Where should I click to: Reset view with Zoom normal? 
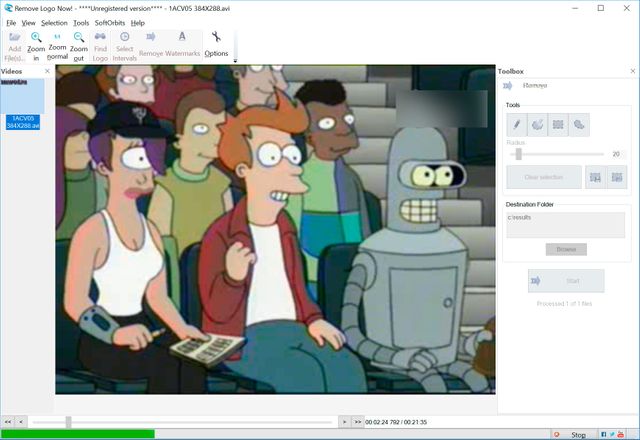(x=57, y=45)
